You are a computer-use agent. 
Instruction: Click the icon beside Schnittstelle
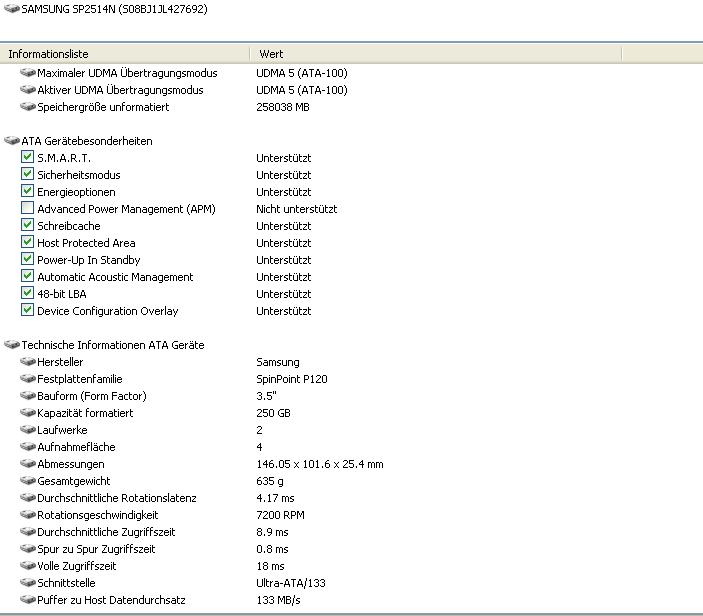(28, 583)
